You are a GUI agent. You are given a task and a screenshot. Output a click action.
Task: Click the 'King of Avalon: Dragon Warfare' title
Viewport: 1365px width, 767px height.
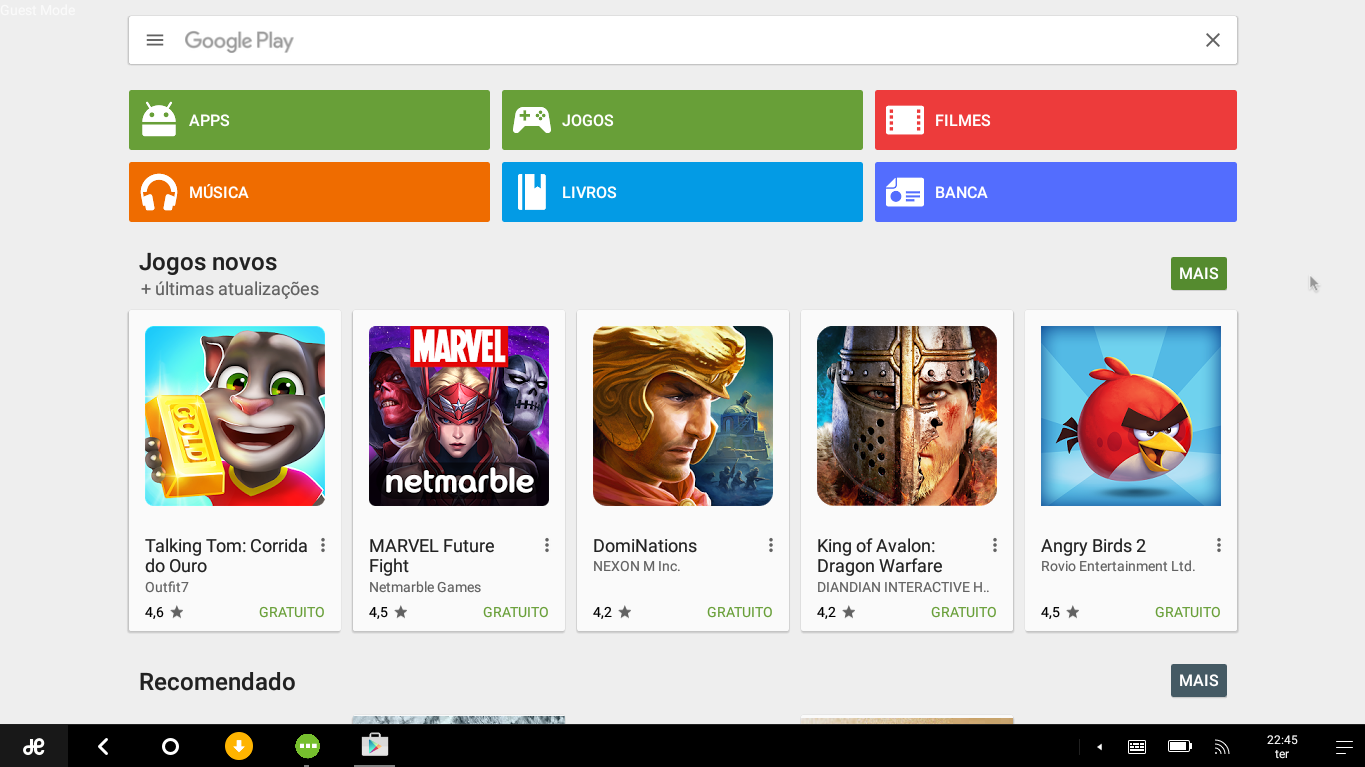tap(880, 556)
